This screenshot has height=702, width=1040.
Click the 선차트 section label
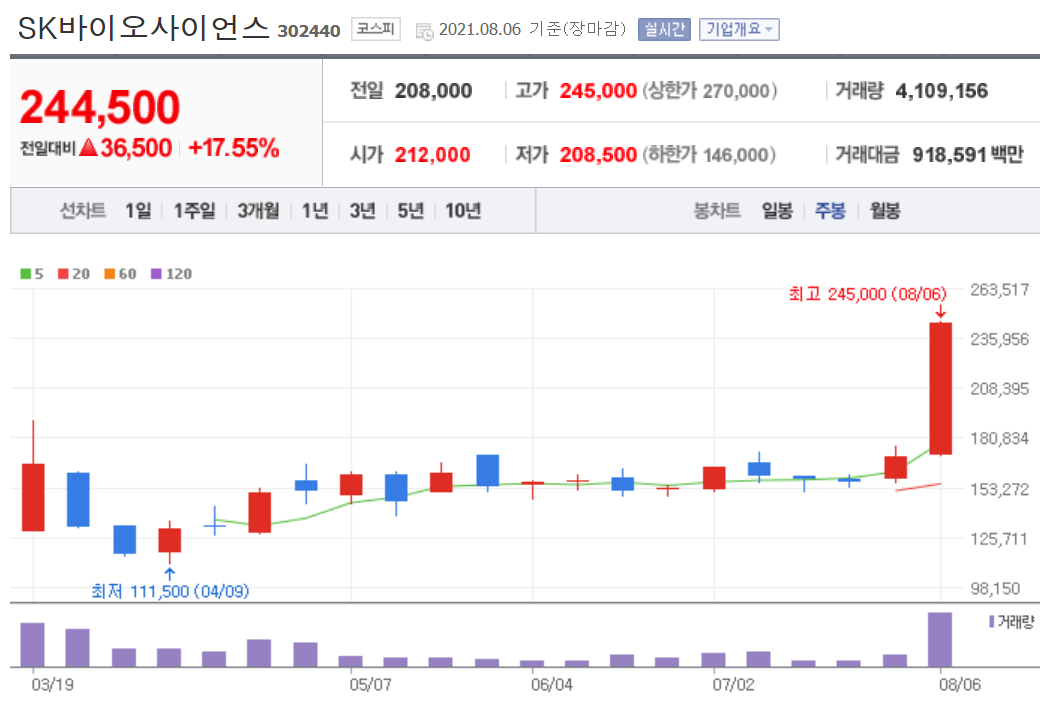83,211
